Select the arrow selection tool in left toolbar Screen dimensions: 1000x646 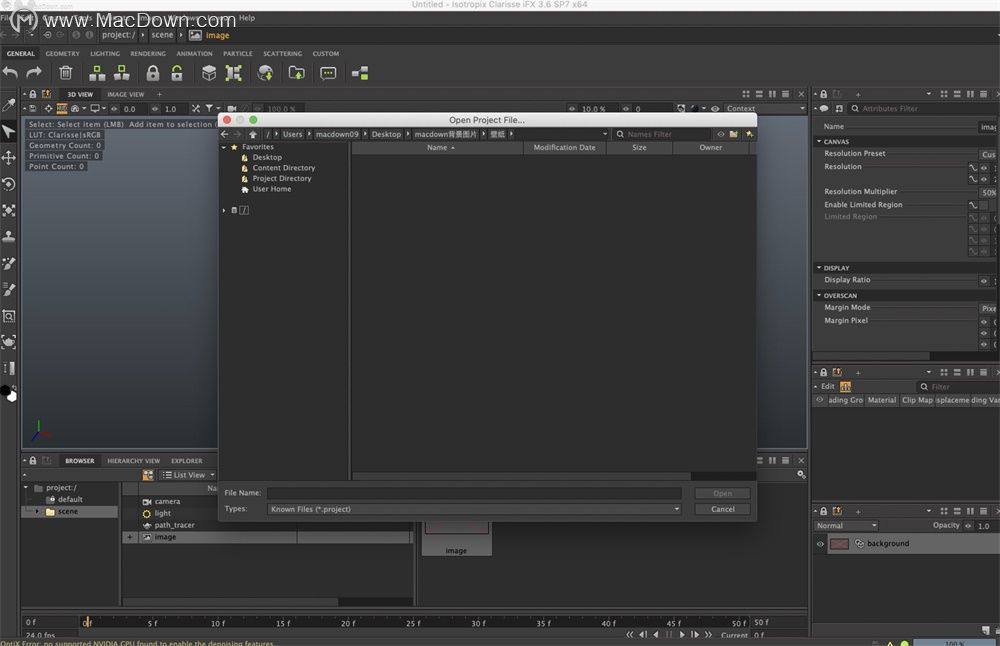[9, 131]
